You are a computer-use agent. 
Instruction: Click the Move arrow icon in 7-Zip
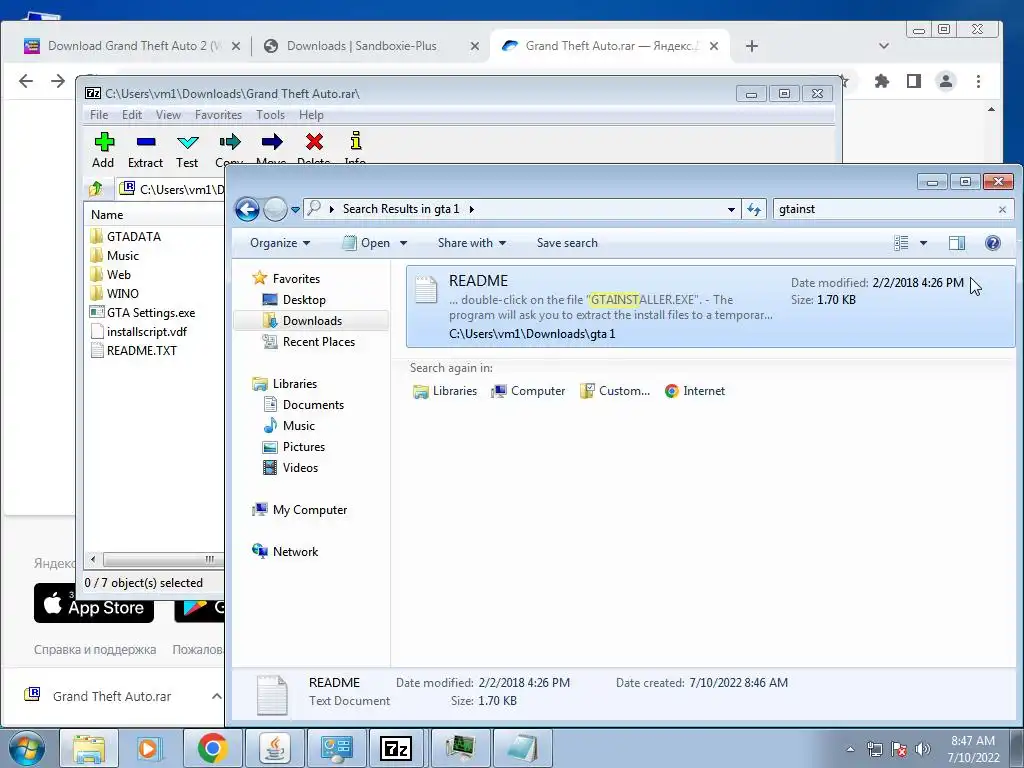272,142
